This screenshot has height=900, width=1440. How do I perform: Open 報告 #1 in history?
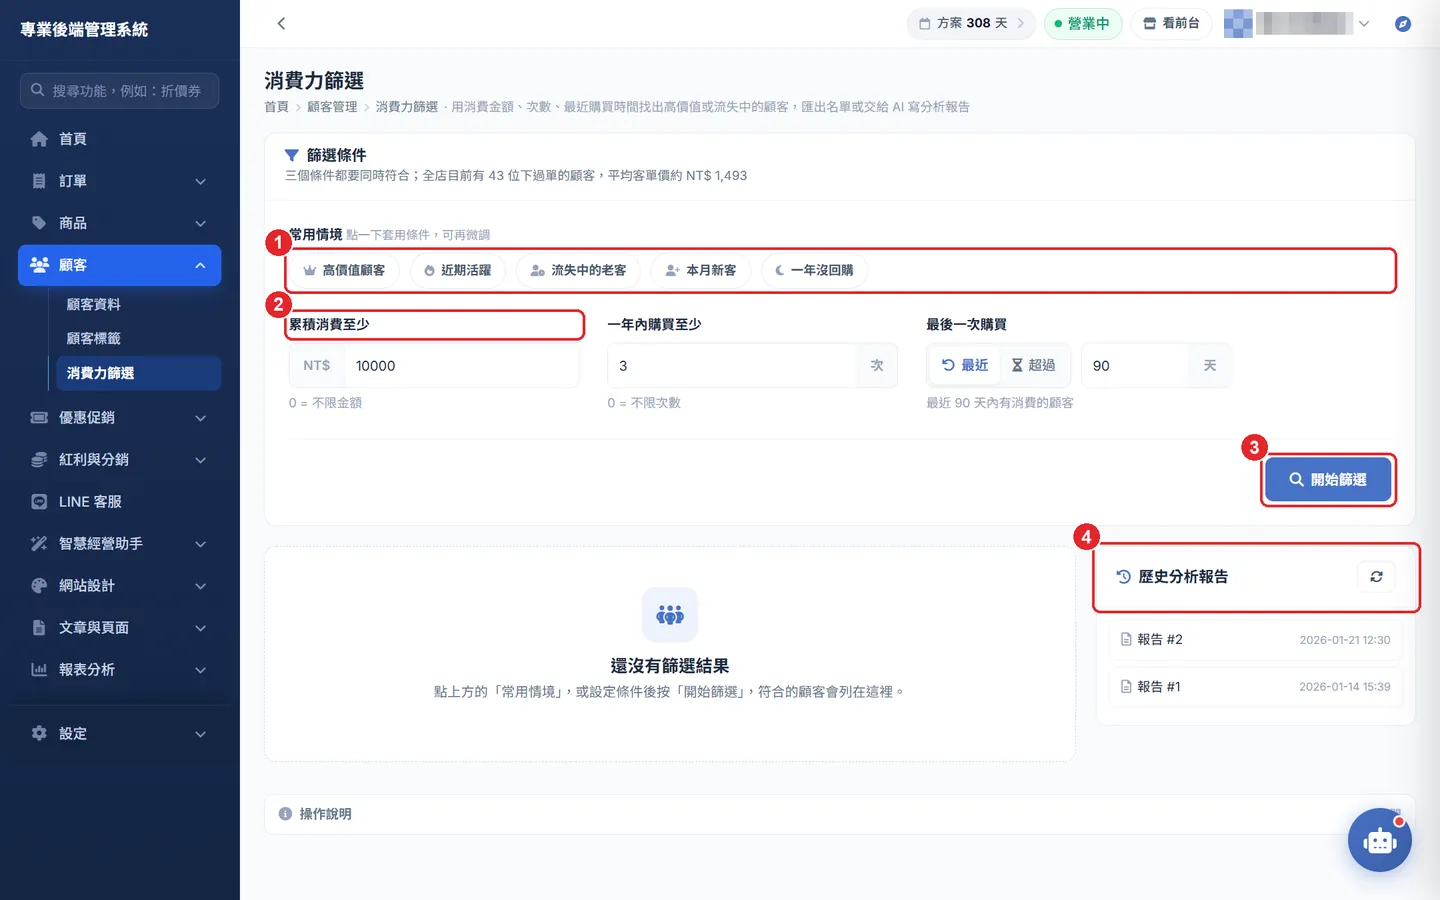coord(1255,687)
